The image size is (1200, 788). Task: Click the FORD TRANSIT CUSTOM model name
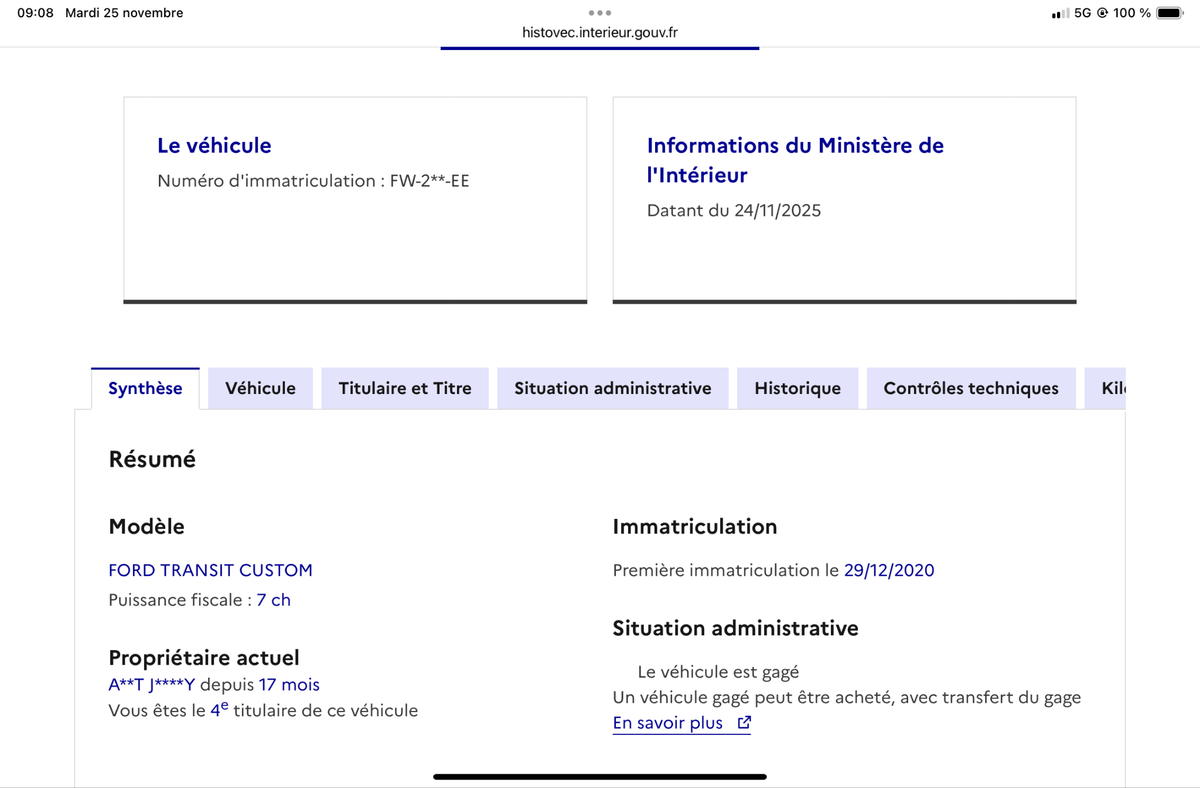211,570
